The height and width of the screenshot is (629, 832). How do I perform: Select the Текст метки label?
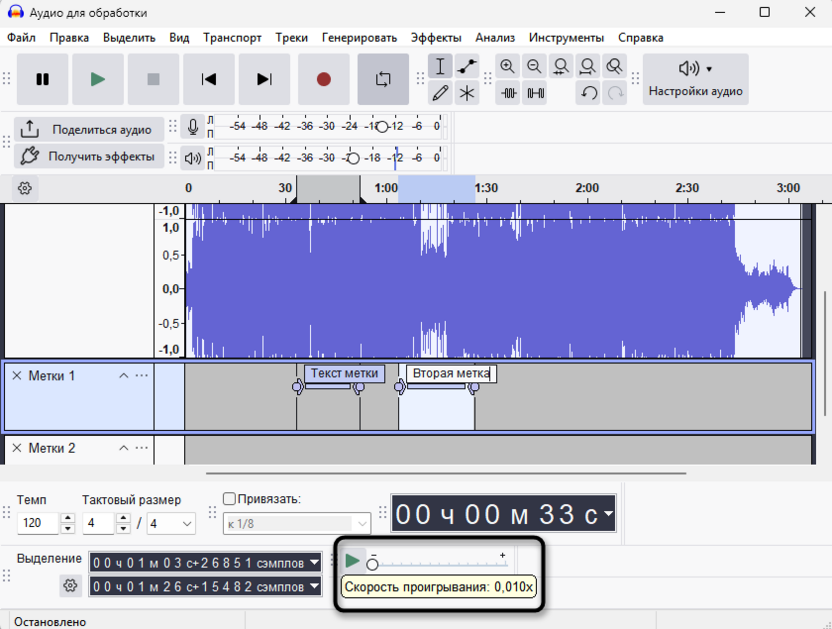[x=344, y=373]
